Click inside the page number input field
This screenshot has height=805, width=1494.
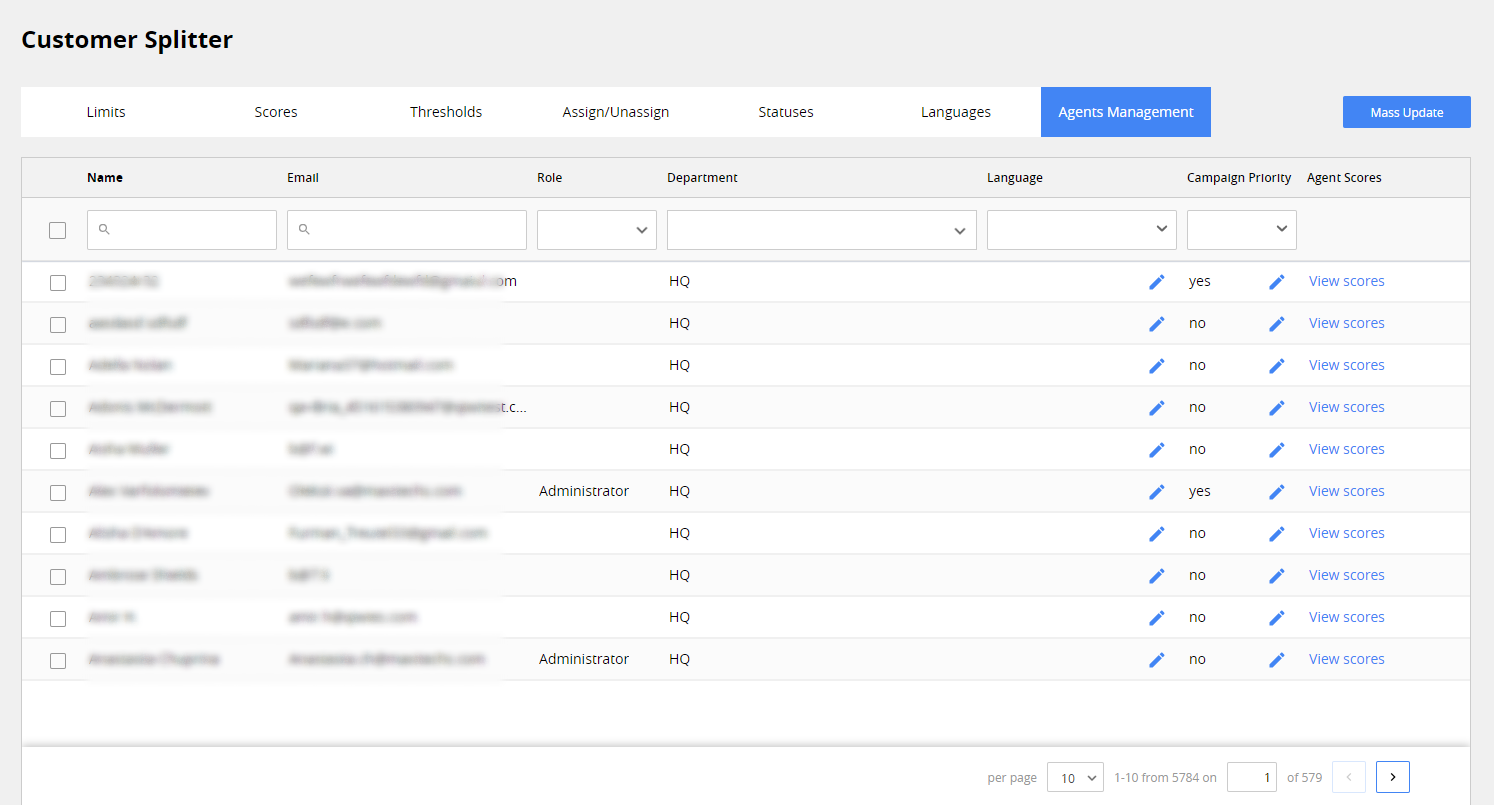[x=1251, y=776]
